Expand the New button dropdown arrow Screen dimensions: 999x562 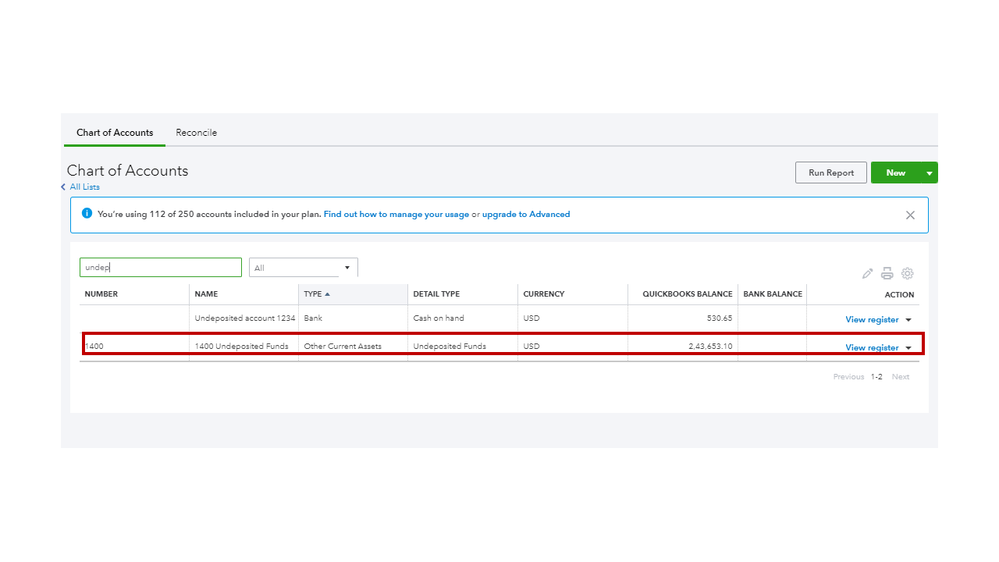click(x=930, y=173)
